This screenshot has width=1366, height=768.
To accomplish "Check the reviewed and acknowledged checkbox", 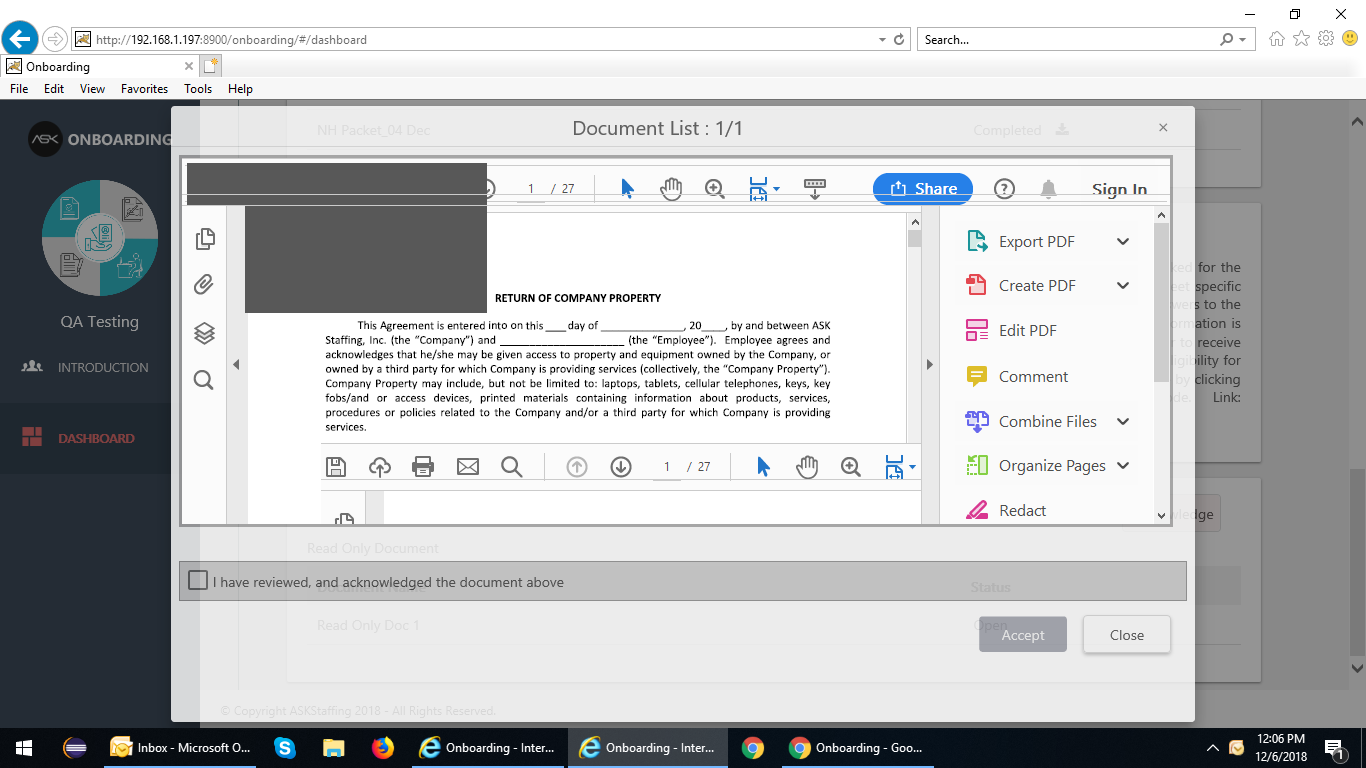I will click(x=198, y=580).
